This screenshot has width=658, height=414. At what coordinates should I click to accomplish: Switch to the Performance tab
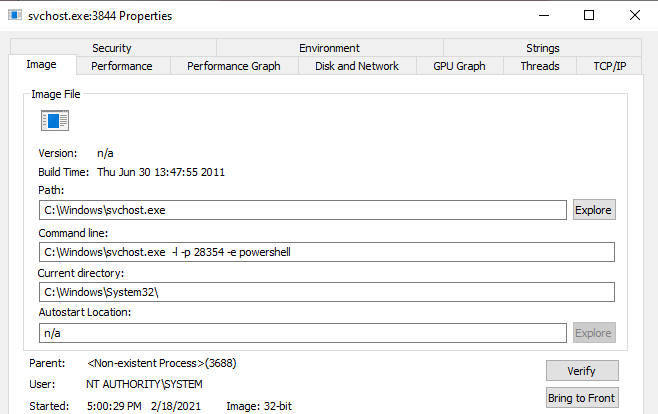pos(121,66)
